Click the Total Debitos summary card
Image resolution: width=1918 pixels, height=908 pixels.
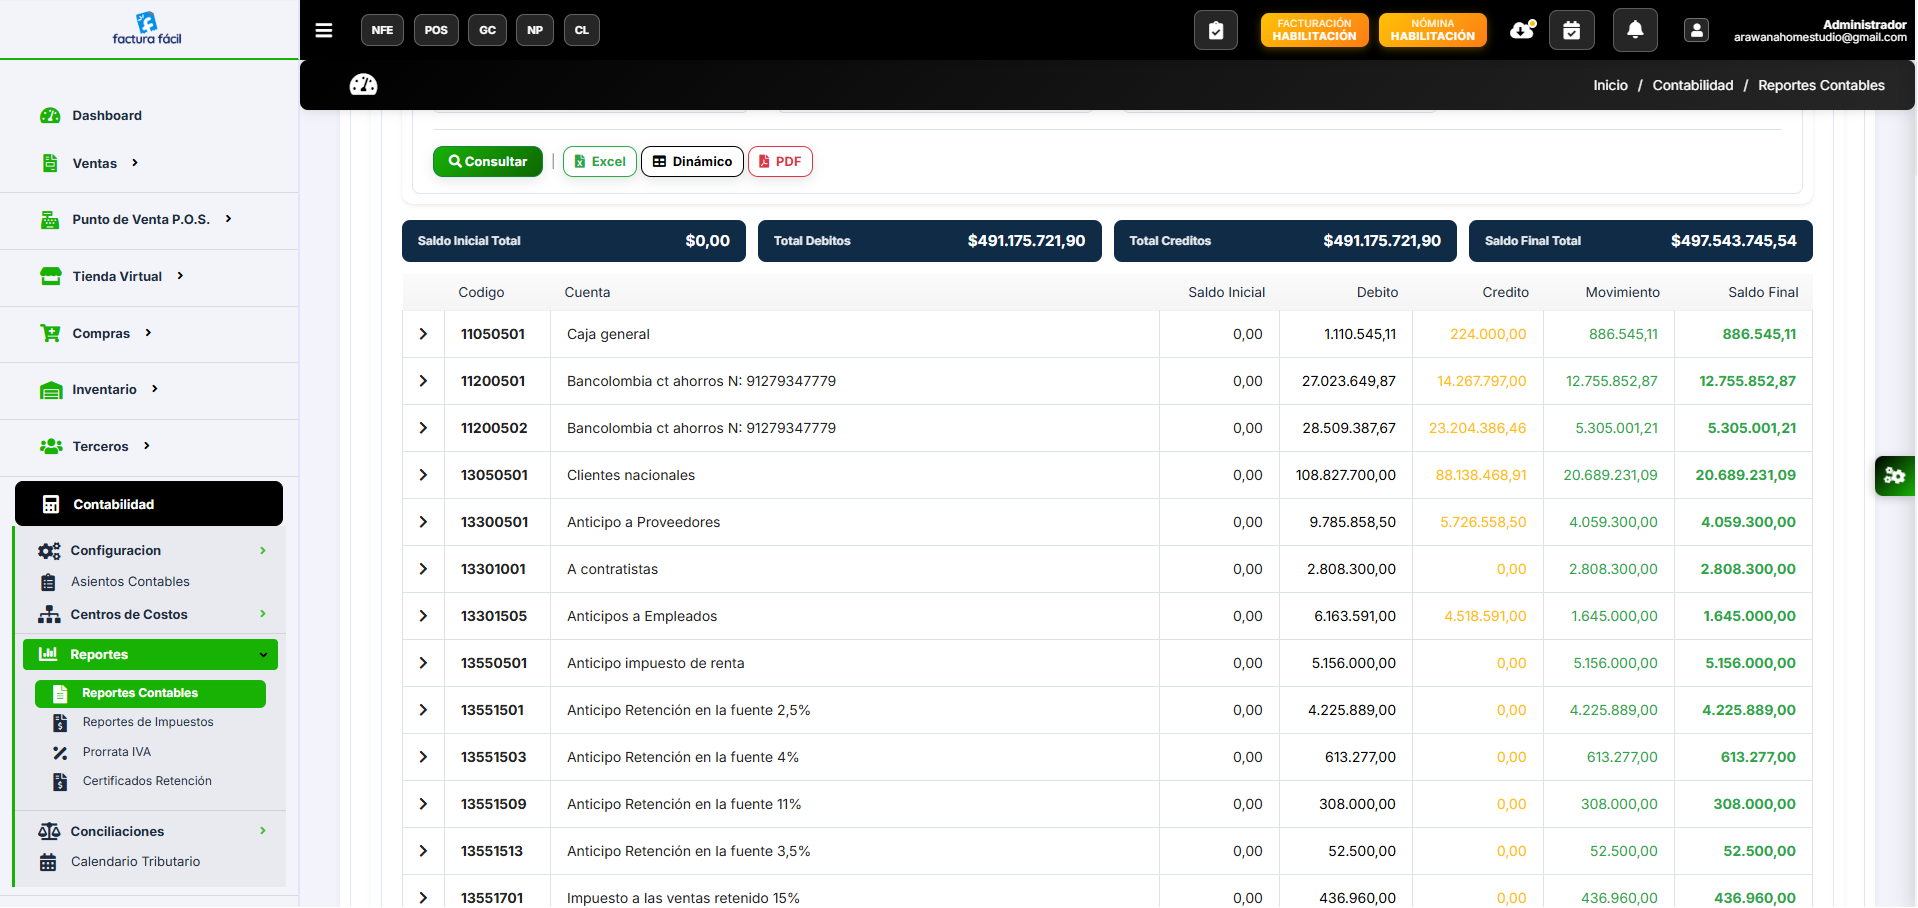click(x=929, y=241)
